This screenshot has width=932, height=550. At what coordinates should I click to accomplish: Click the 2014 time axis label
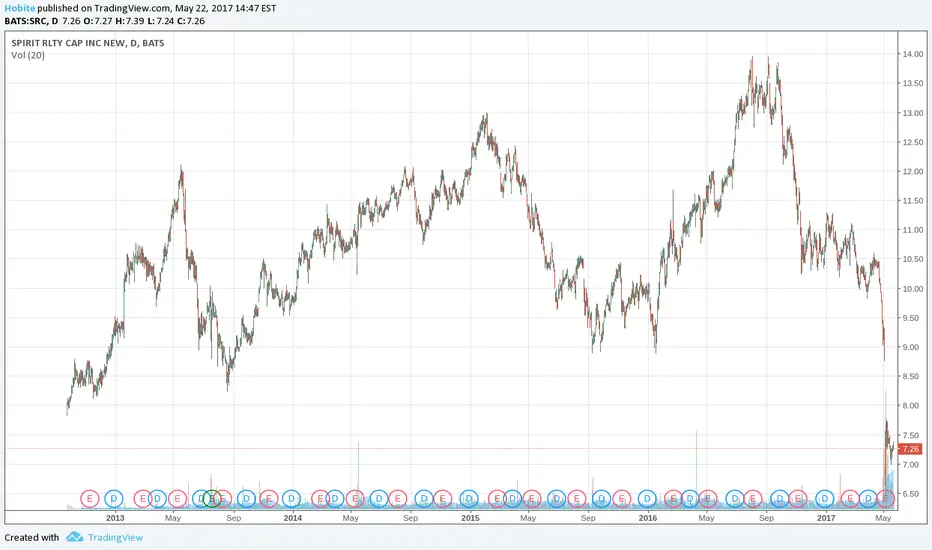(292, 518)
